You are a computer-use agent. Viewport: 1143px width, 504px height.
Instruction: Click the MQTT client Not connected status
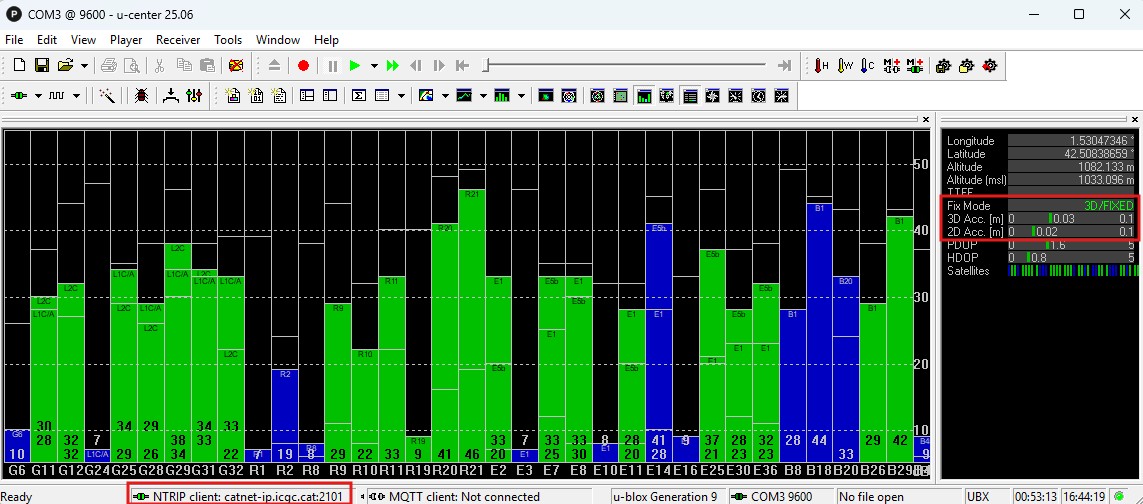pyautogui.click(x=462, y=496)
